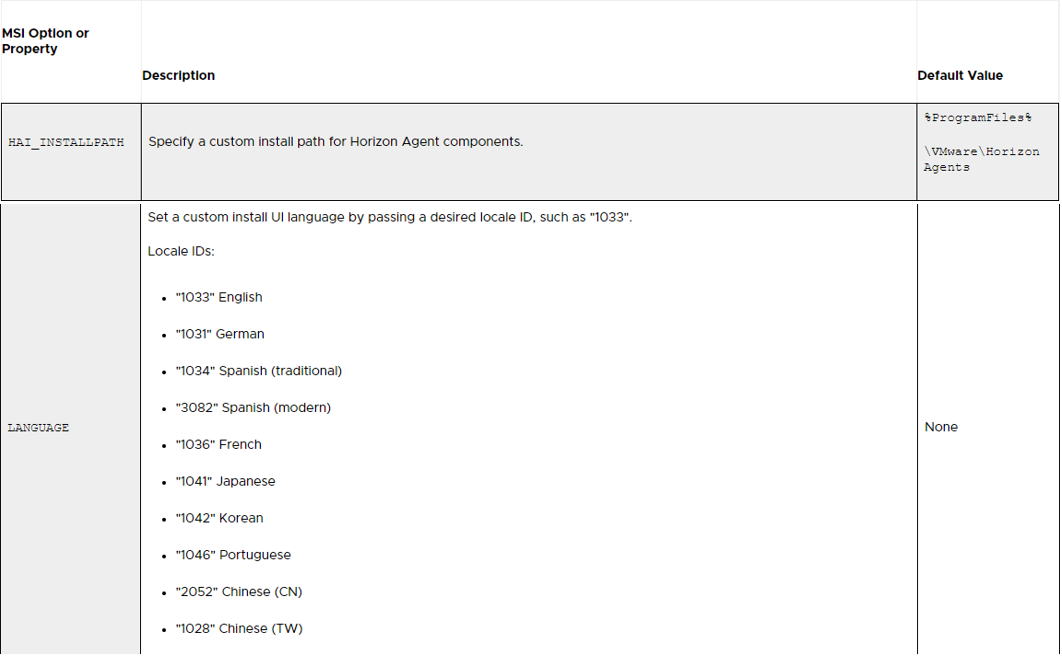Click the "3082" Spanish (modern) entry
Screen dimensions: 1062x657
pyautogui.click(x=252, y=408)
